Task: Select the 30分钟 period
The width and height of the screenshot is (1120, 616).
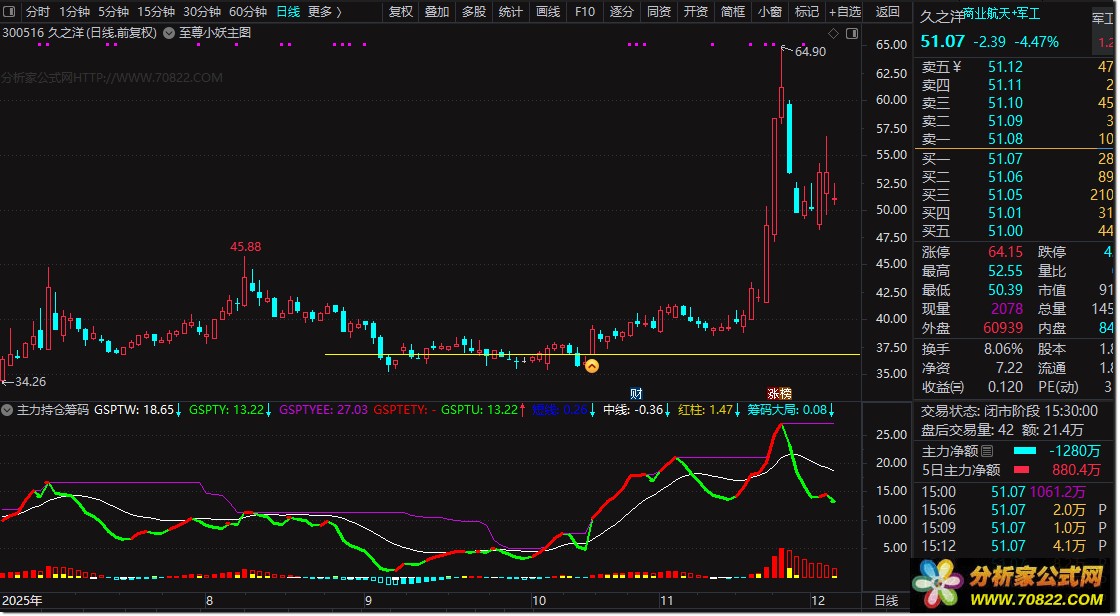Action: point(202,11)
